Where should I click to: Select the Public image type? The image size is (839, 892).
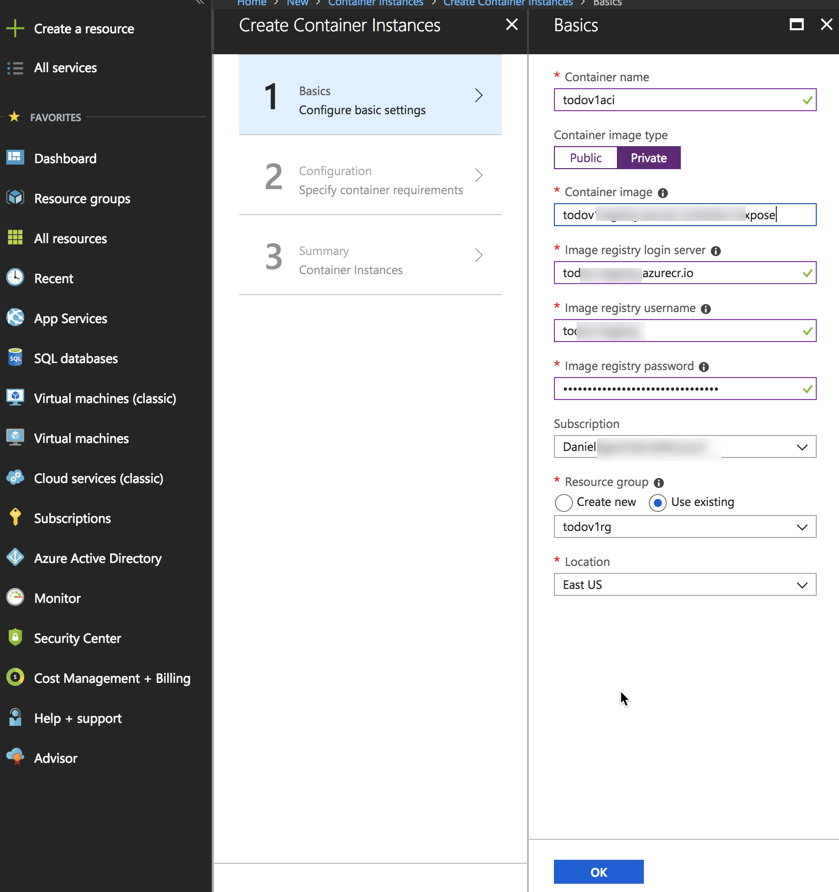coord(585,158)
